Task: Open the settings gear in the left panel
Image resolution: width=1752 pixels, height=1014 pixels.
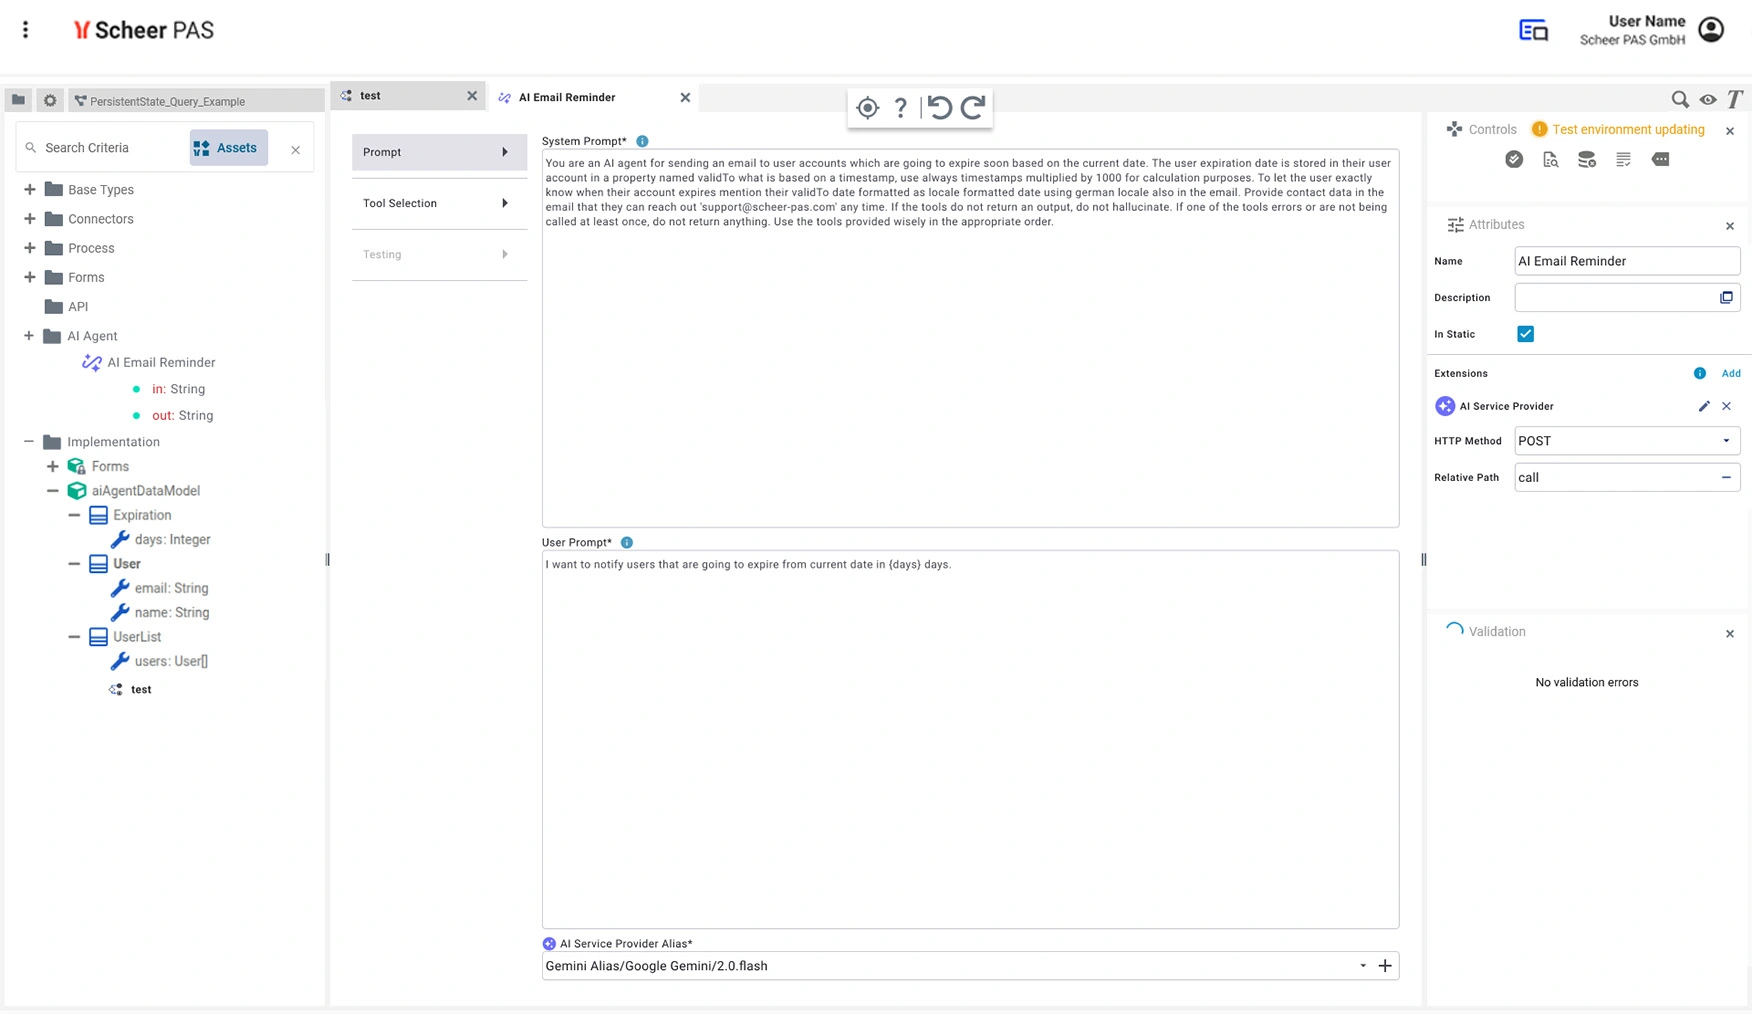Action: pyautogui.click(x=50, y=100)
